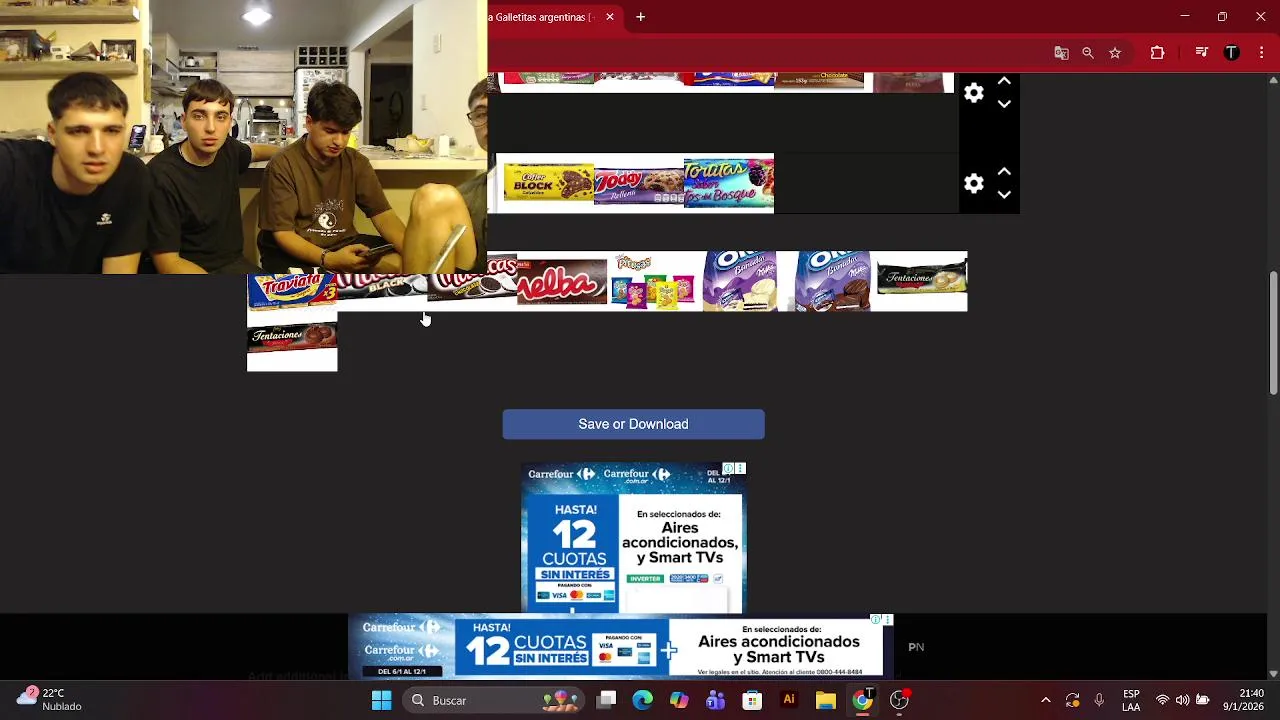1280x720 pixels.
Task: Open the ESP LAA language switcher
Action: [1131, 701]
